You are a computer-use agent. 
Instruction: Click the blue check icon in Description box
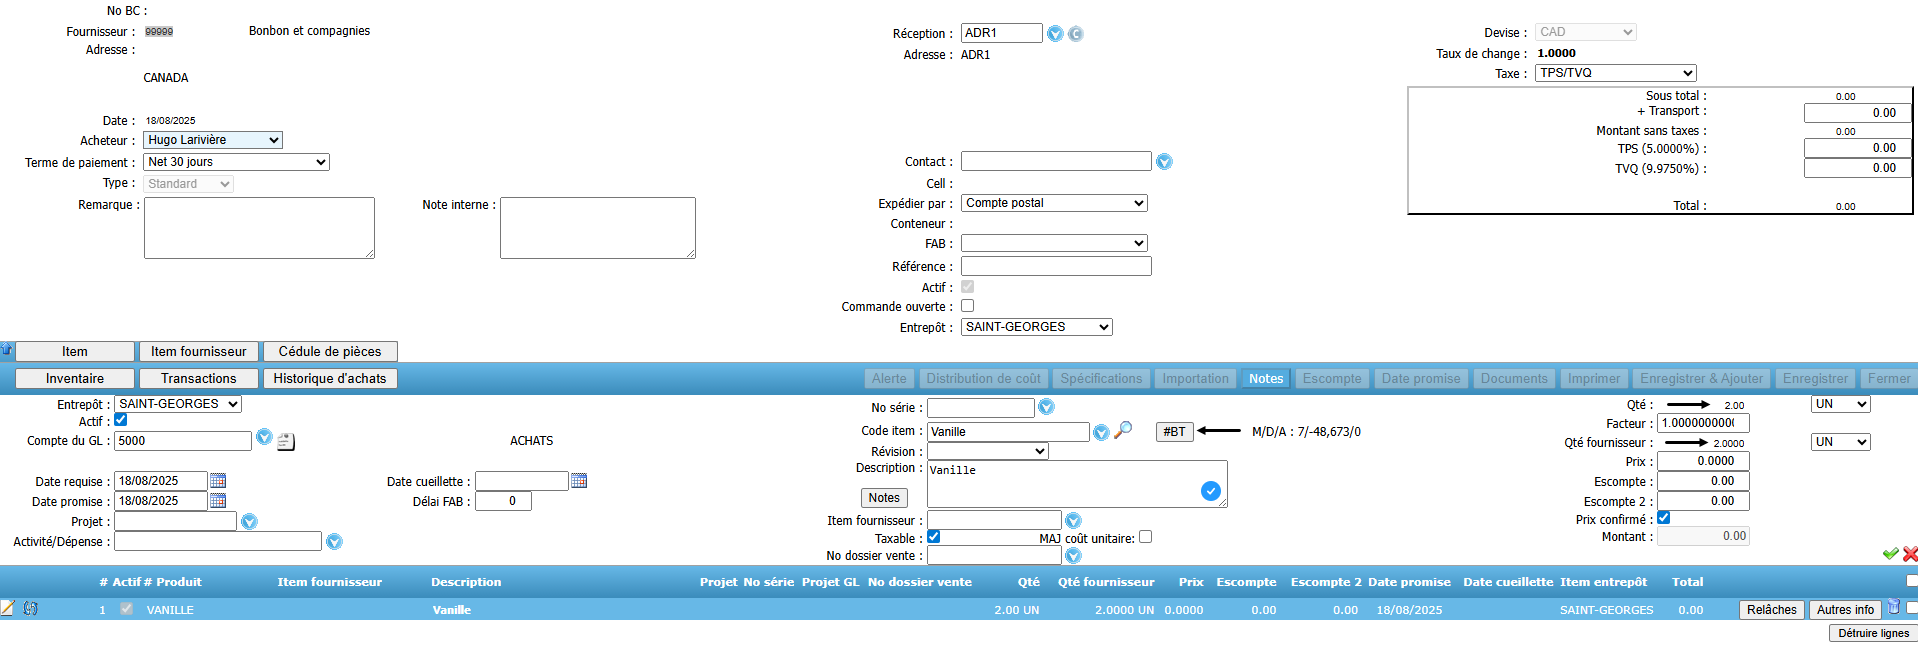[x=1210, y=491]
